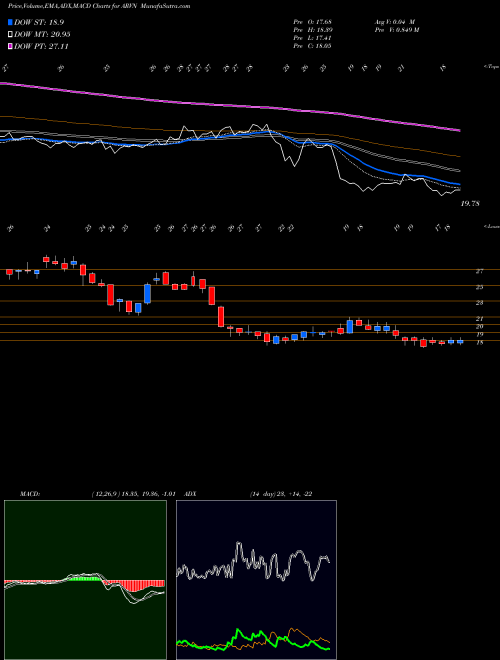Click the last blue candle at chart end
The image size is (500, 660).
[x=460, y=342]
